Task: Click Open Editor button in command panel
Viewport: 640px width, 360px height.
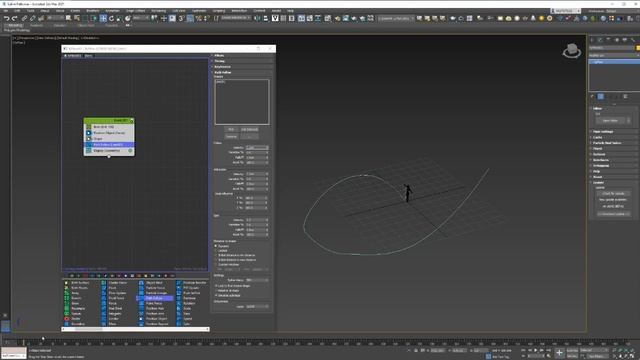Action: point(611,121)
